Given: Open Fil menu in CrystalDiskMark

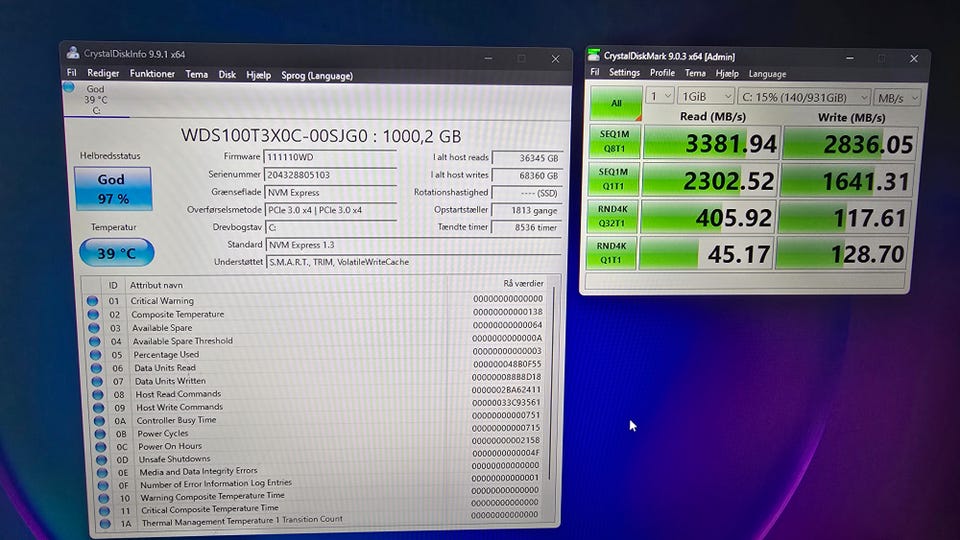Looking at the screenshot, I should (594, 72).
